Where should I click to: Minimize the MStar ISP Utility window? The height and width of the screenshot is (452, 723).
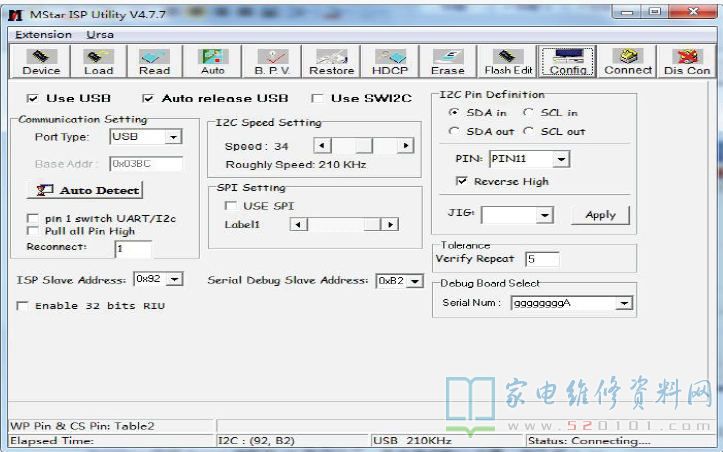[627, 12]
